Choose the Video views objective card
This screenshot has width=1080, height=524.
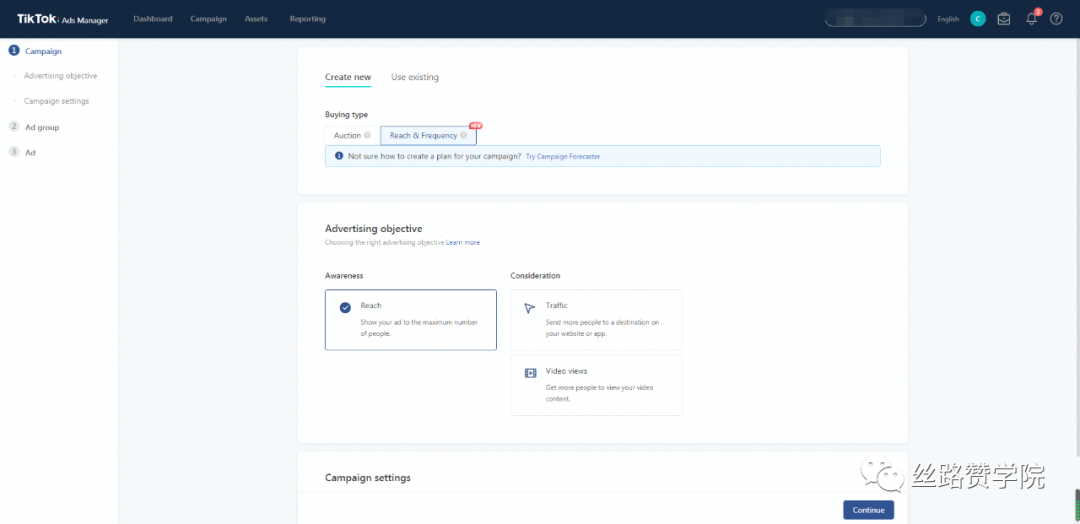click(596, 385)
